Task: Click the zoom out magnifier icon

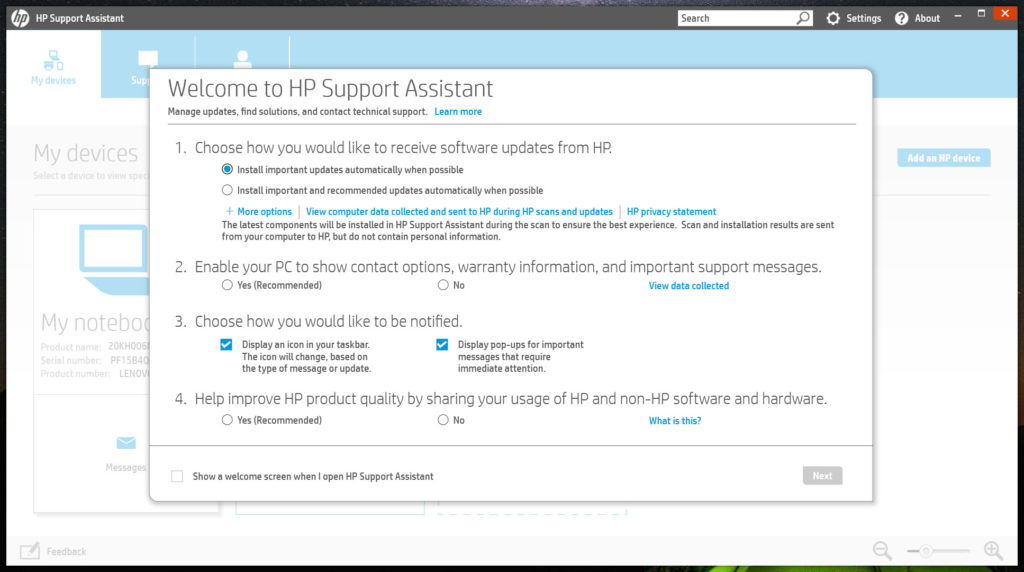Action: tap(882, 550)
